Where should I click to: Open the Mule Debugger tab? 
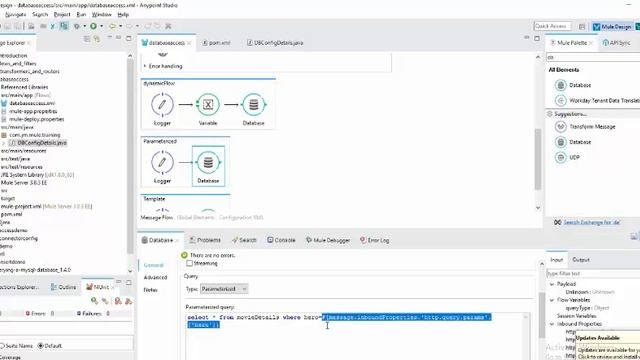coord(328,240)
